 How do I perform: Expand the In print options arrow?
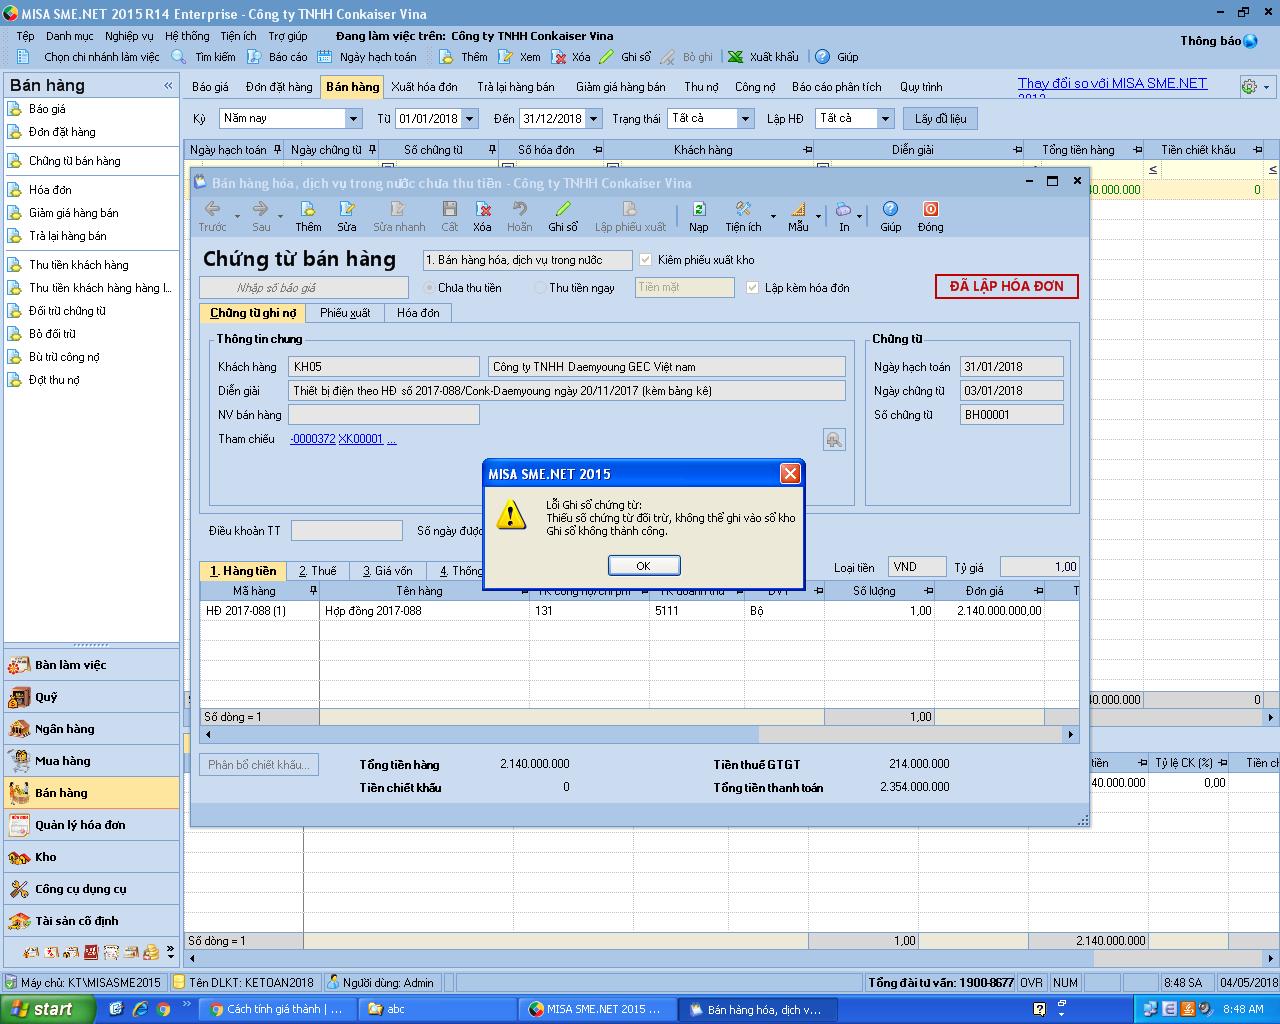point(859,216)
